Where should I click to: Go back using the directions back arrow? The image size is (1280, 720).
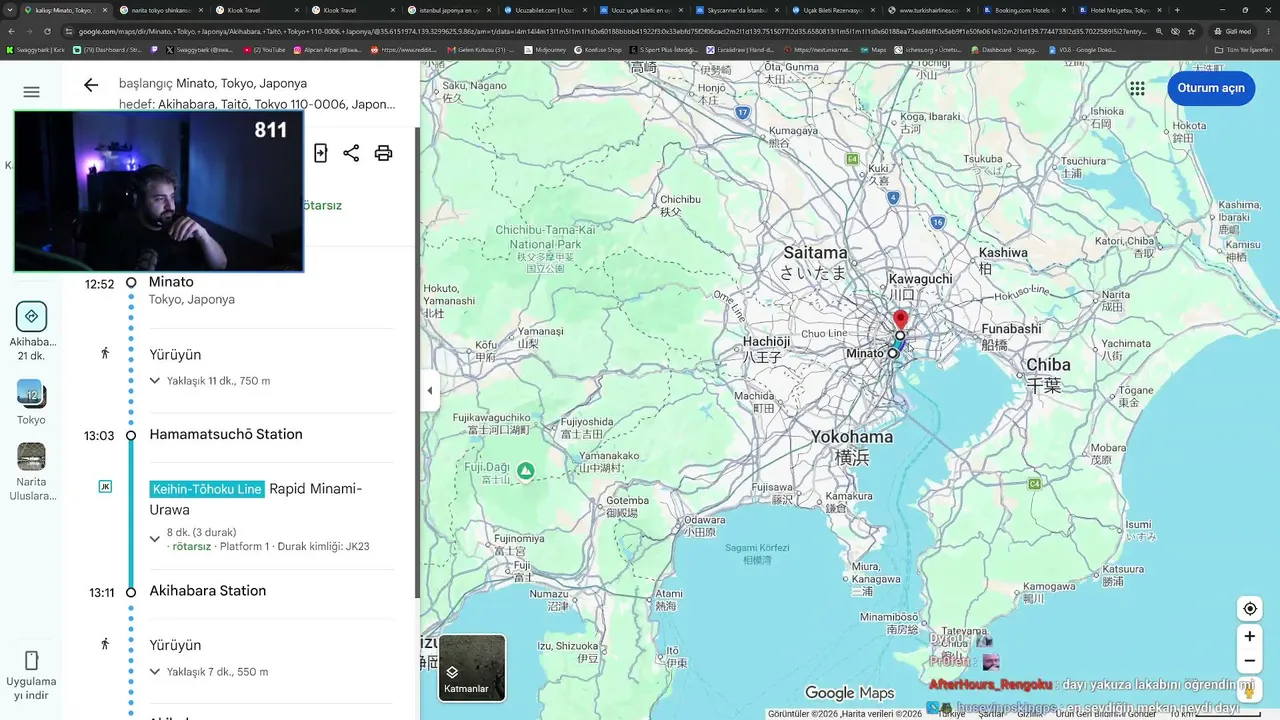(91, 85)
